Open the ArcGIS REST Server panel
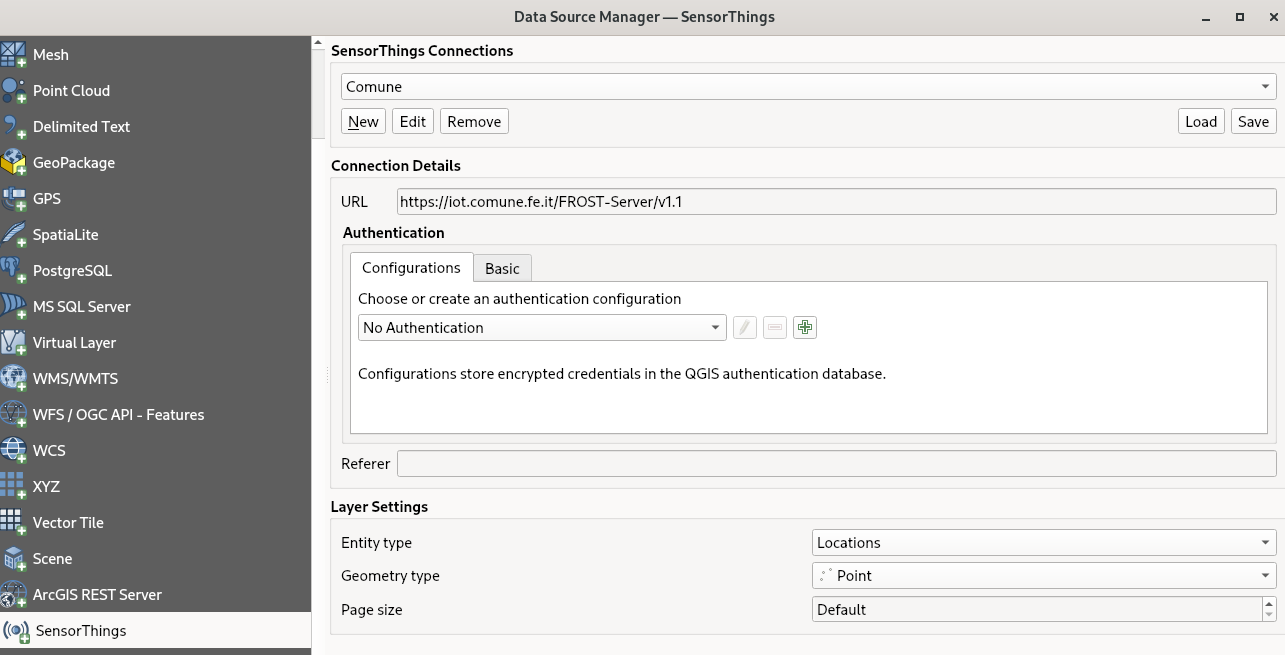The height and width of the screenshot is (655, 1285). pyautogui.click(x=96, y=595)
